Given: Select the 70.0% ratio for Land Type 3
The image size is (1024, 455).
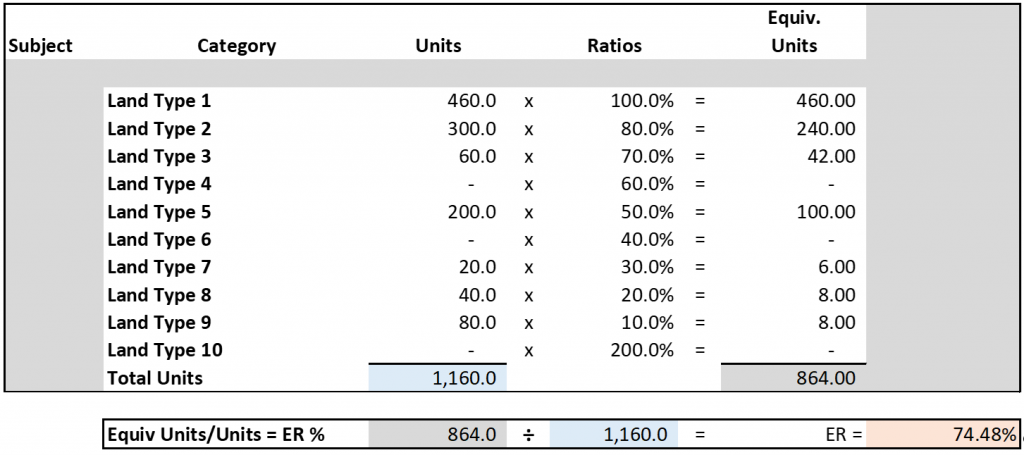Looking at the screenshot, I should pos(642,157).
